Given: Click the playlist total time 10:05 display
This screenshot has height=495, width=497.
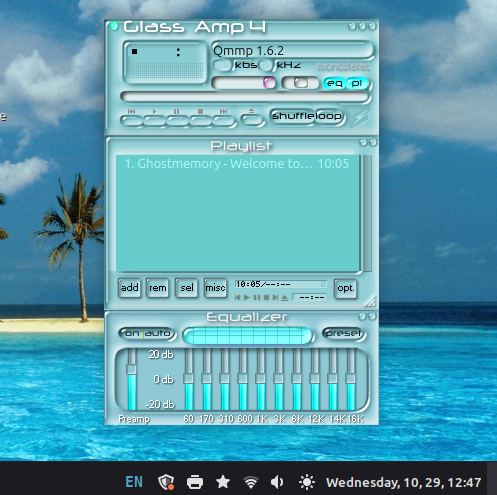Looking at the screenshot, I should point(281,284).
